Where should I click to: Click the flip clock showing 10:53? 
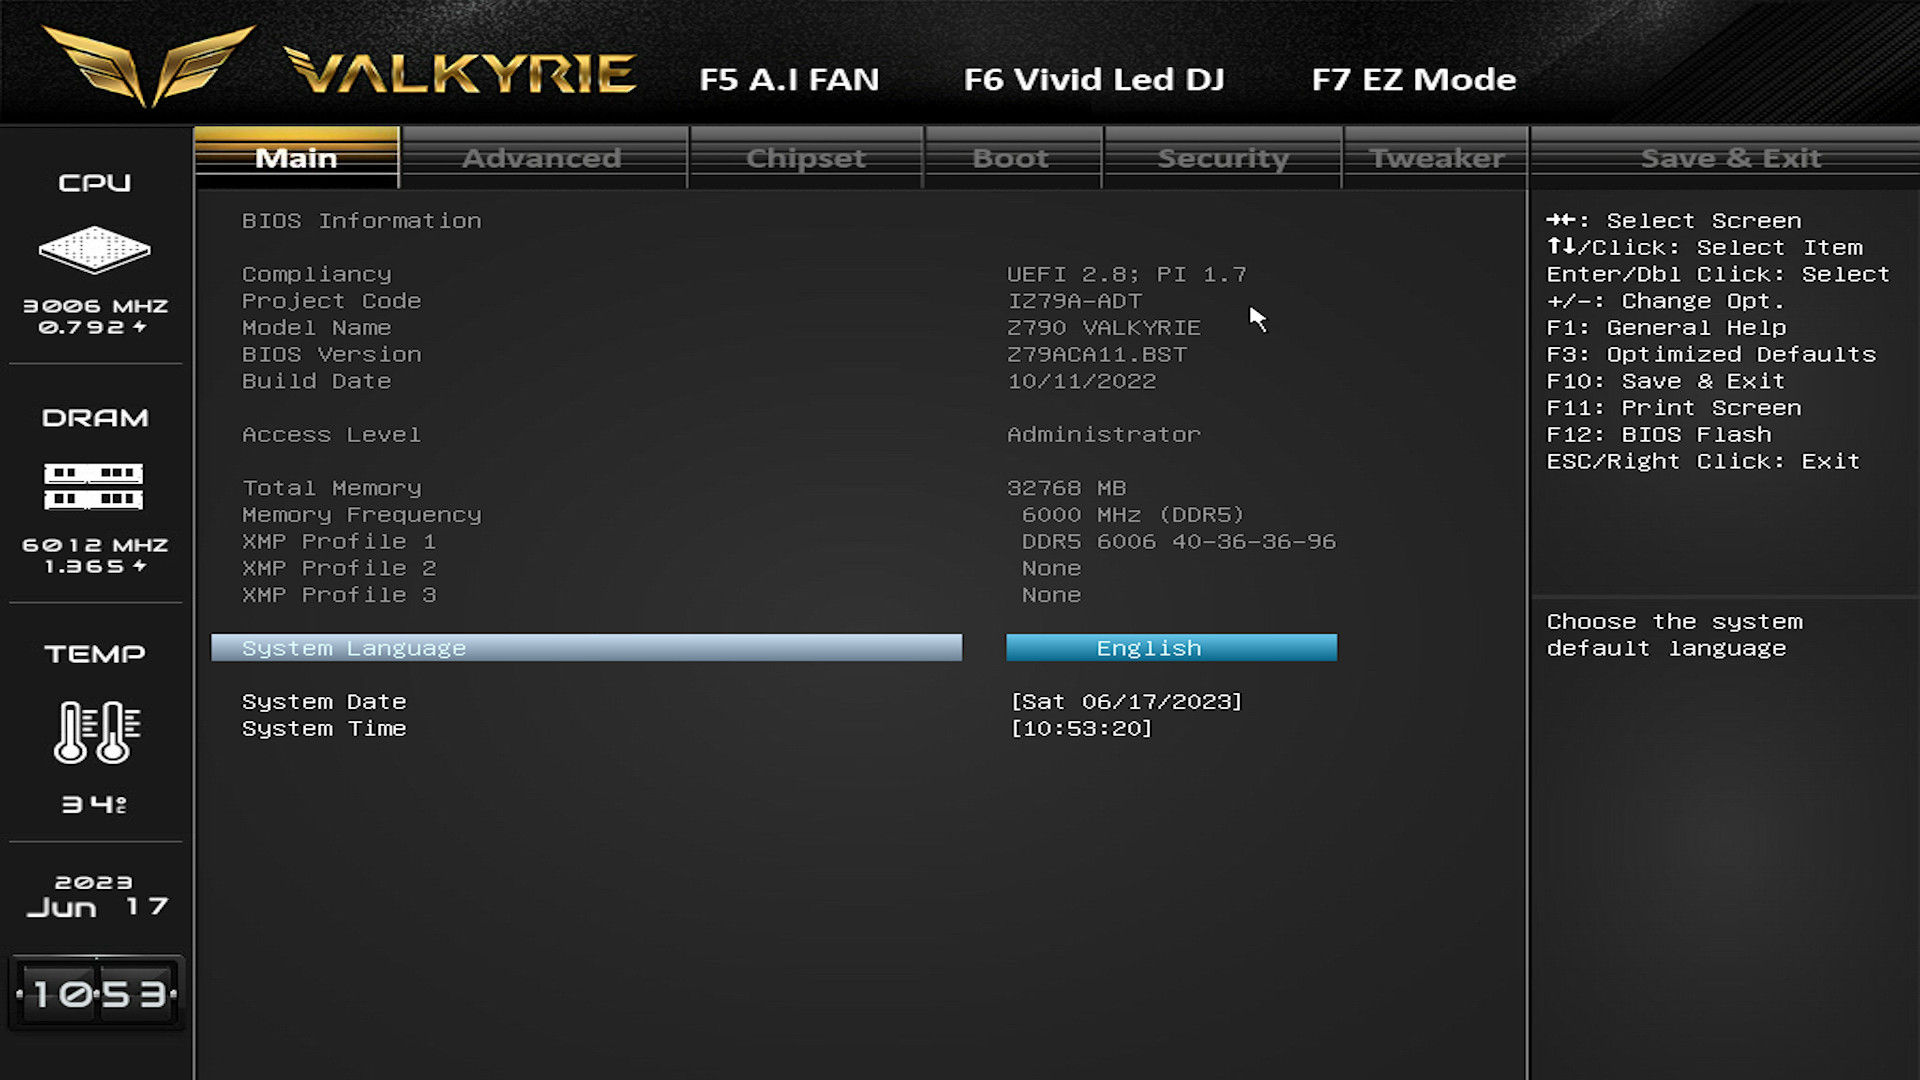[96, 994]
